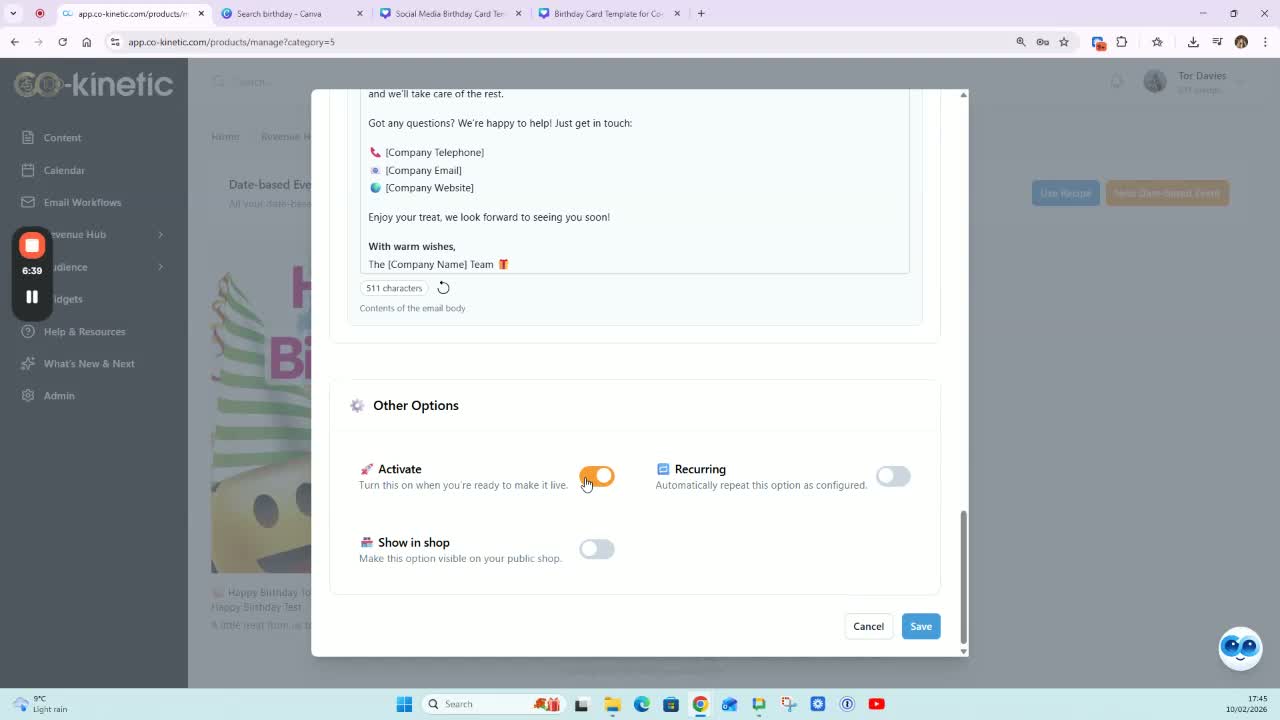Click the Email Workflows envelope icon

28,202
